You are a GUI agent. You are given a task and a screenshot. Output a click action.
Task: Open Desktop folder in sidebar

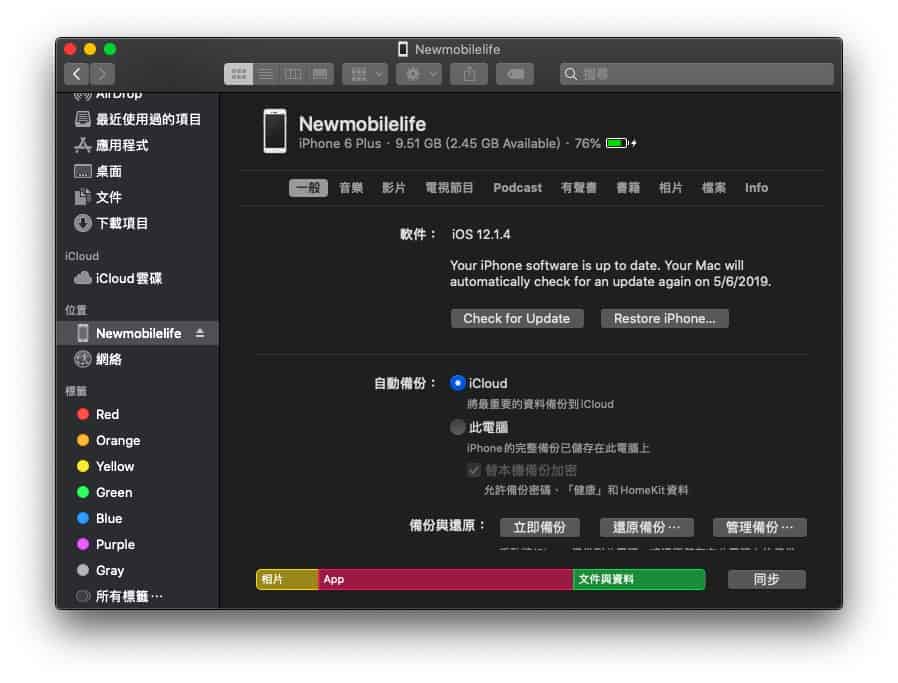tap(98, 171)
